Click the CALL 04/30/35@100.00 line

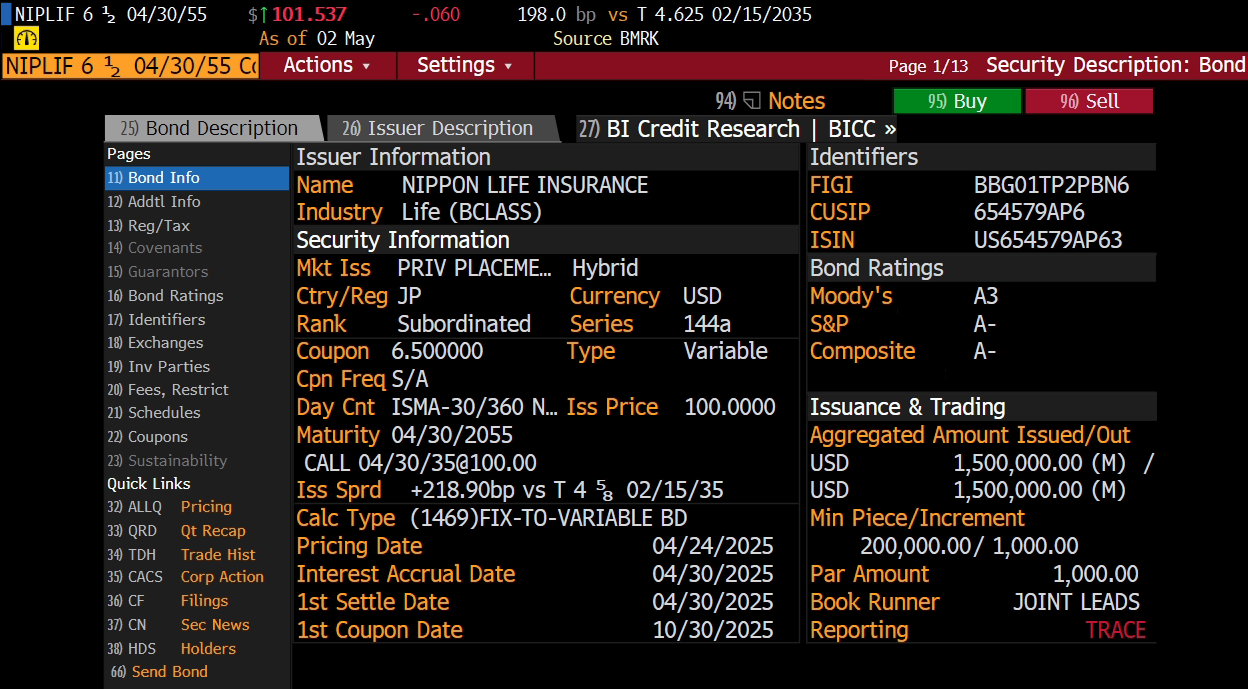pos(420,463)
